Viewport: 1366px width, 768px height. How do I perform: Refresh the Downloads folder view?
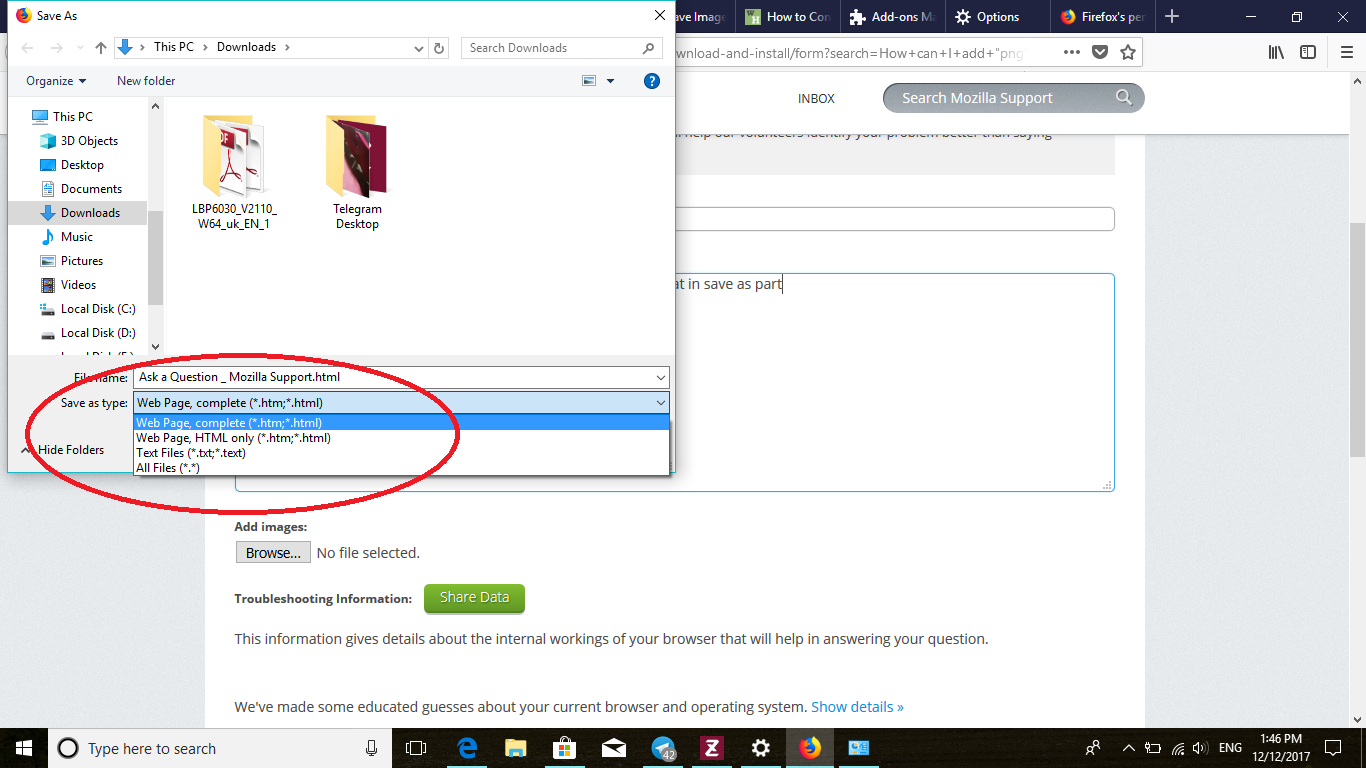440,47
